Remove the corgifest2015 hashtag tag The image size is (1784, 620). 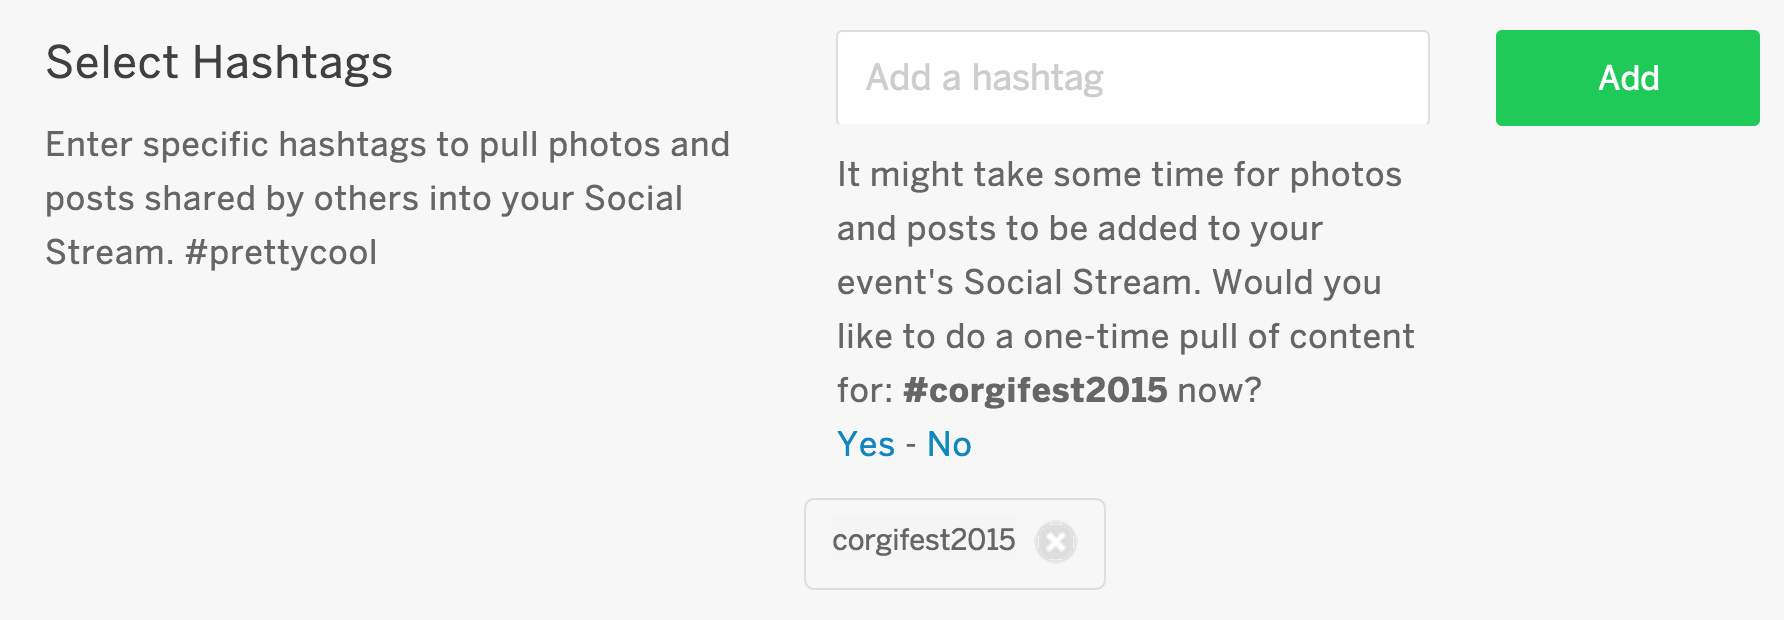tap(1055, 542)
